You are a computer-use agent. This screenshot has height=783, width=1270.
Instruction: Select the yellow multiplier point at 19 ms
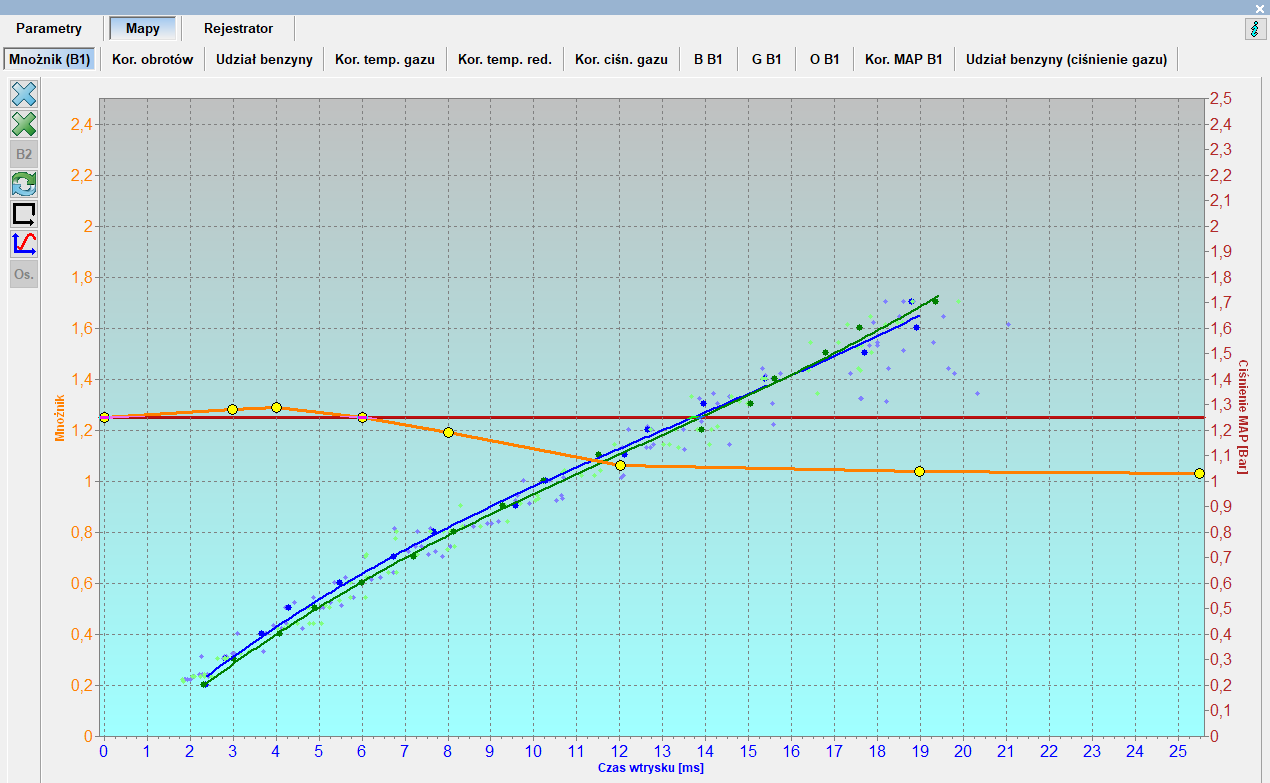coord(919,471)
